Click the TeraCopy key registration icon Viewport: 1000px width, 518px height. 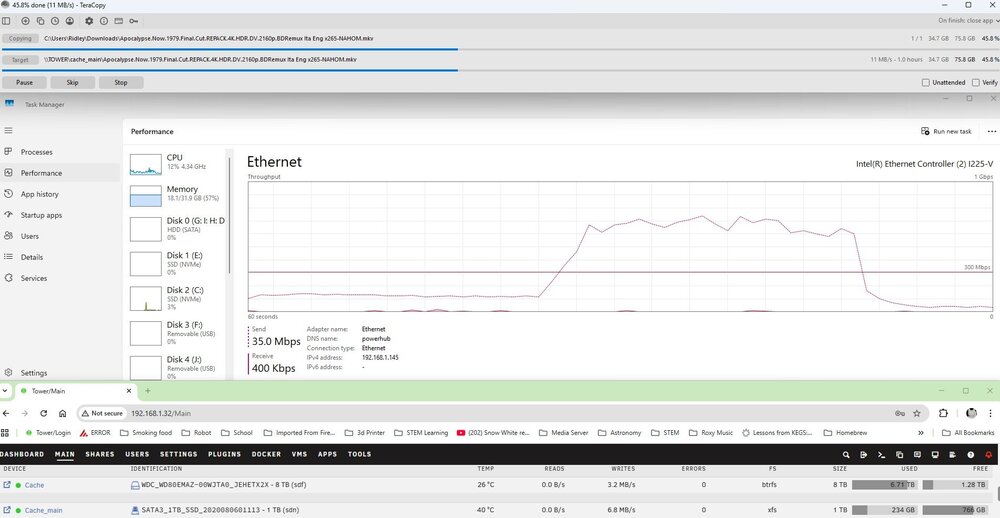pyautogui.click(x=134, y=21)
